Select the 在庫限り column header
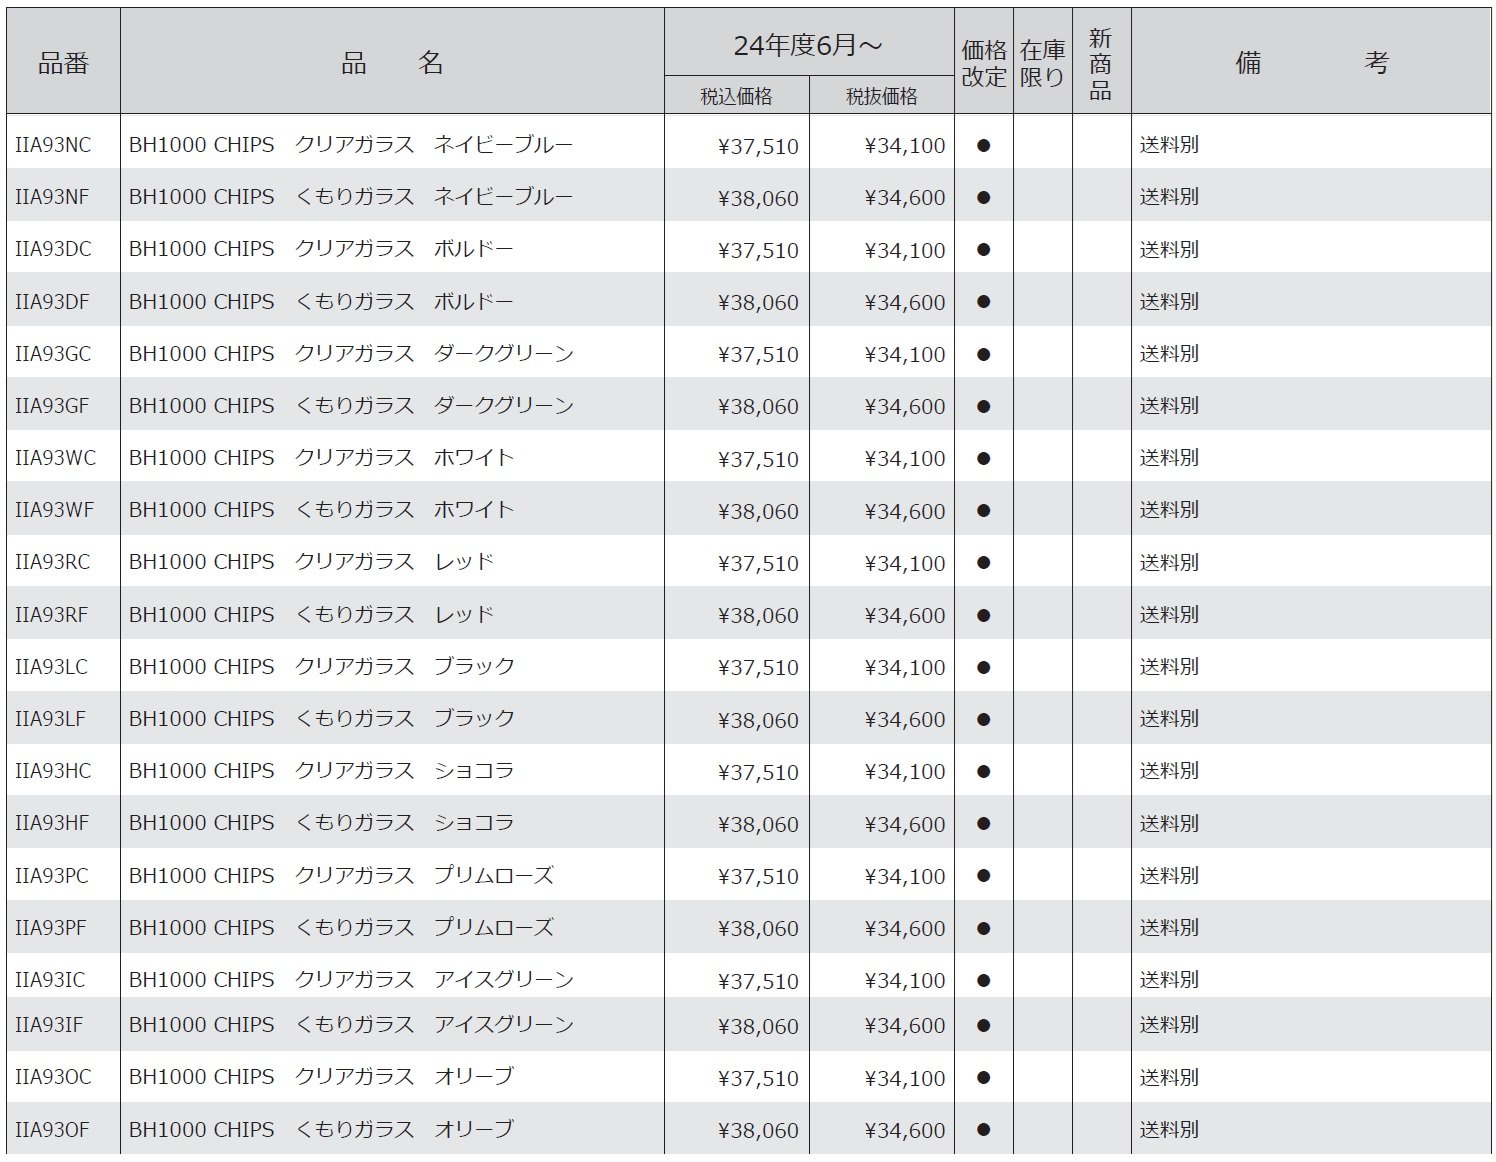The width and height of the screenshot is (1496, 1162). (x=1042, y=63)
